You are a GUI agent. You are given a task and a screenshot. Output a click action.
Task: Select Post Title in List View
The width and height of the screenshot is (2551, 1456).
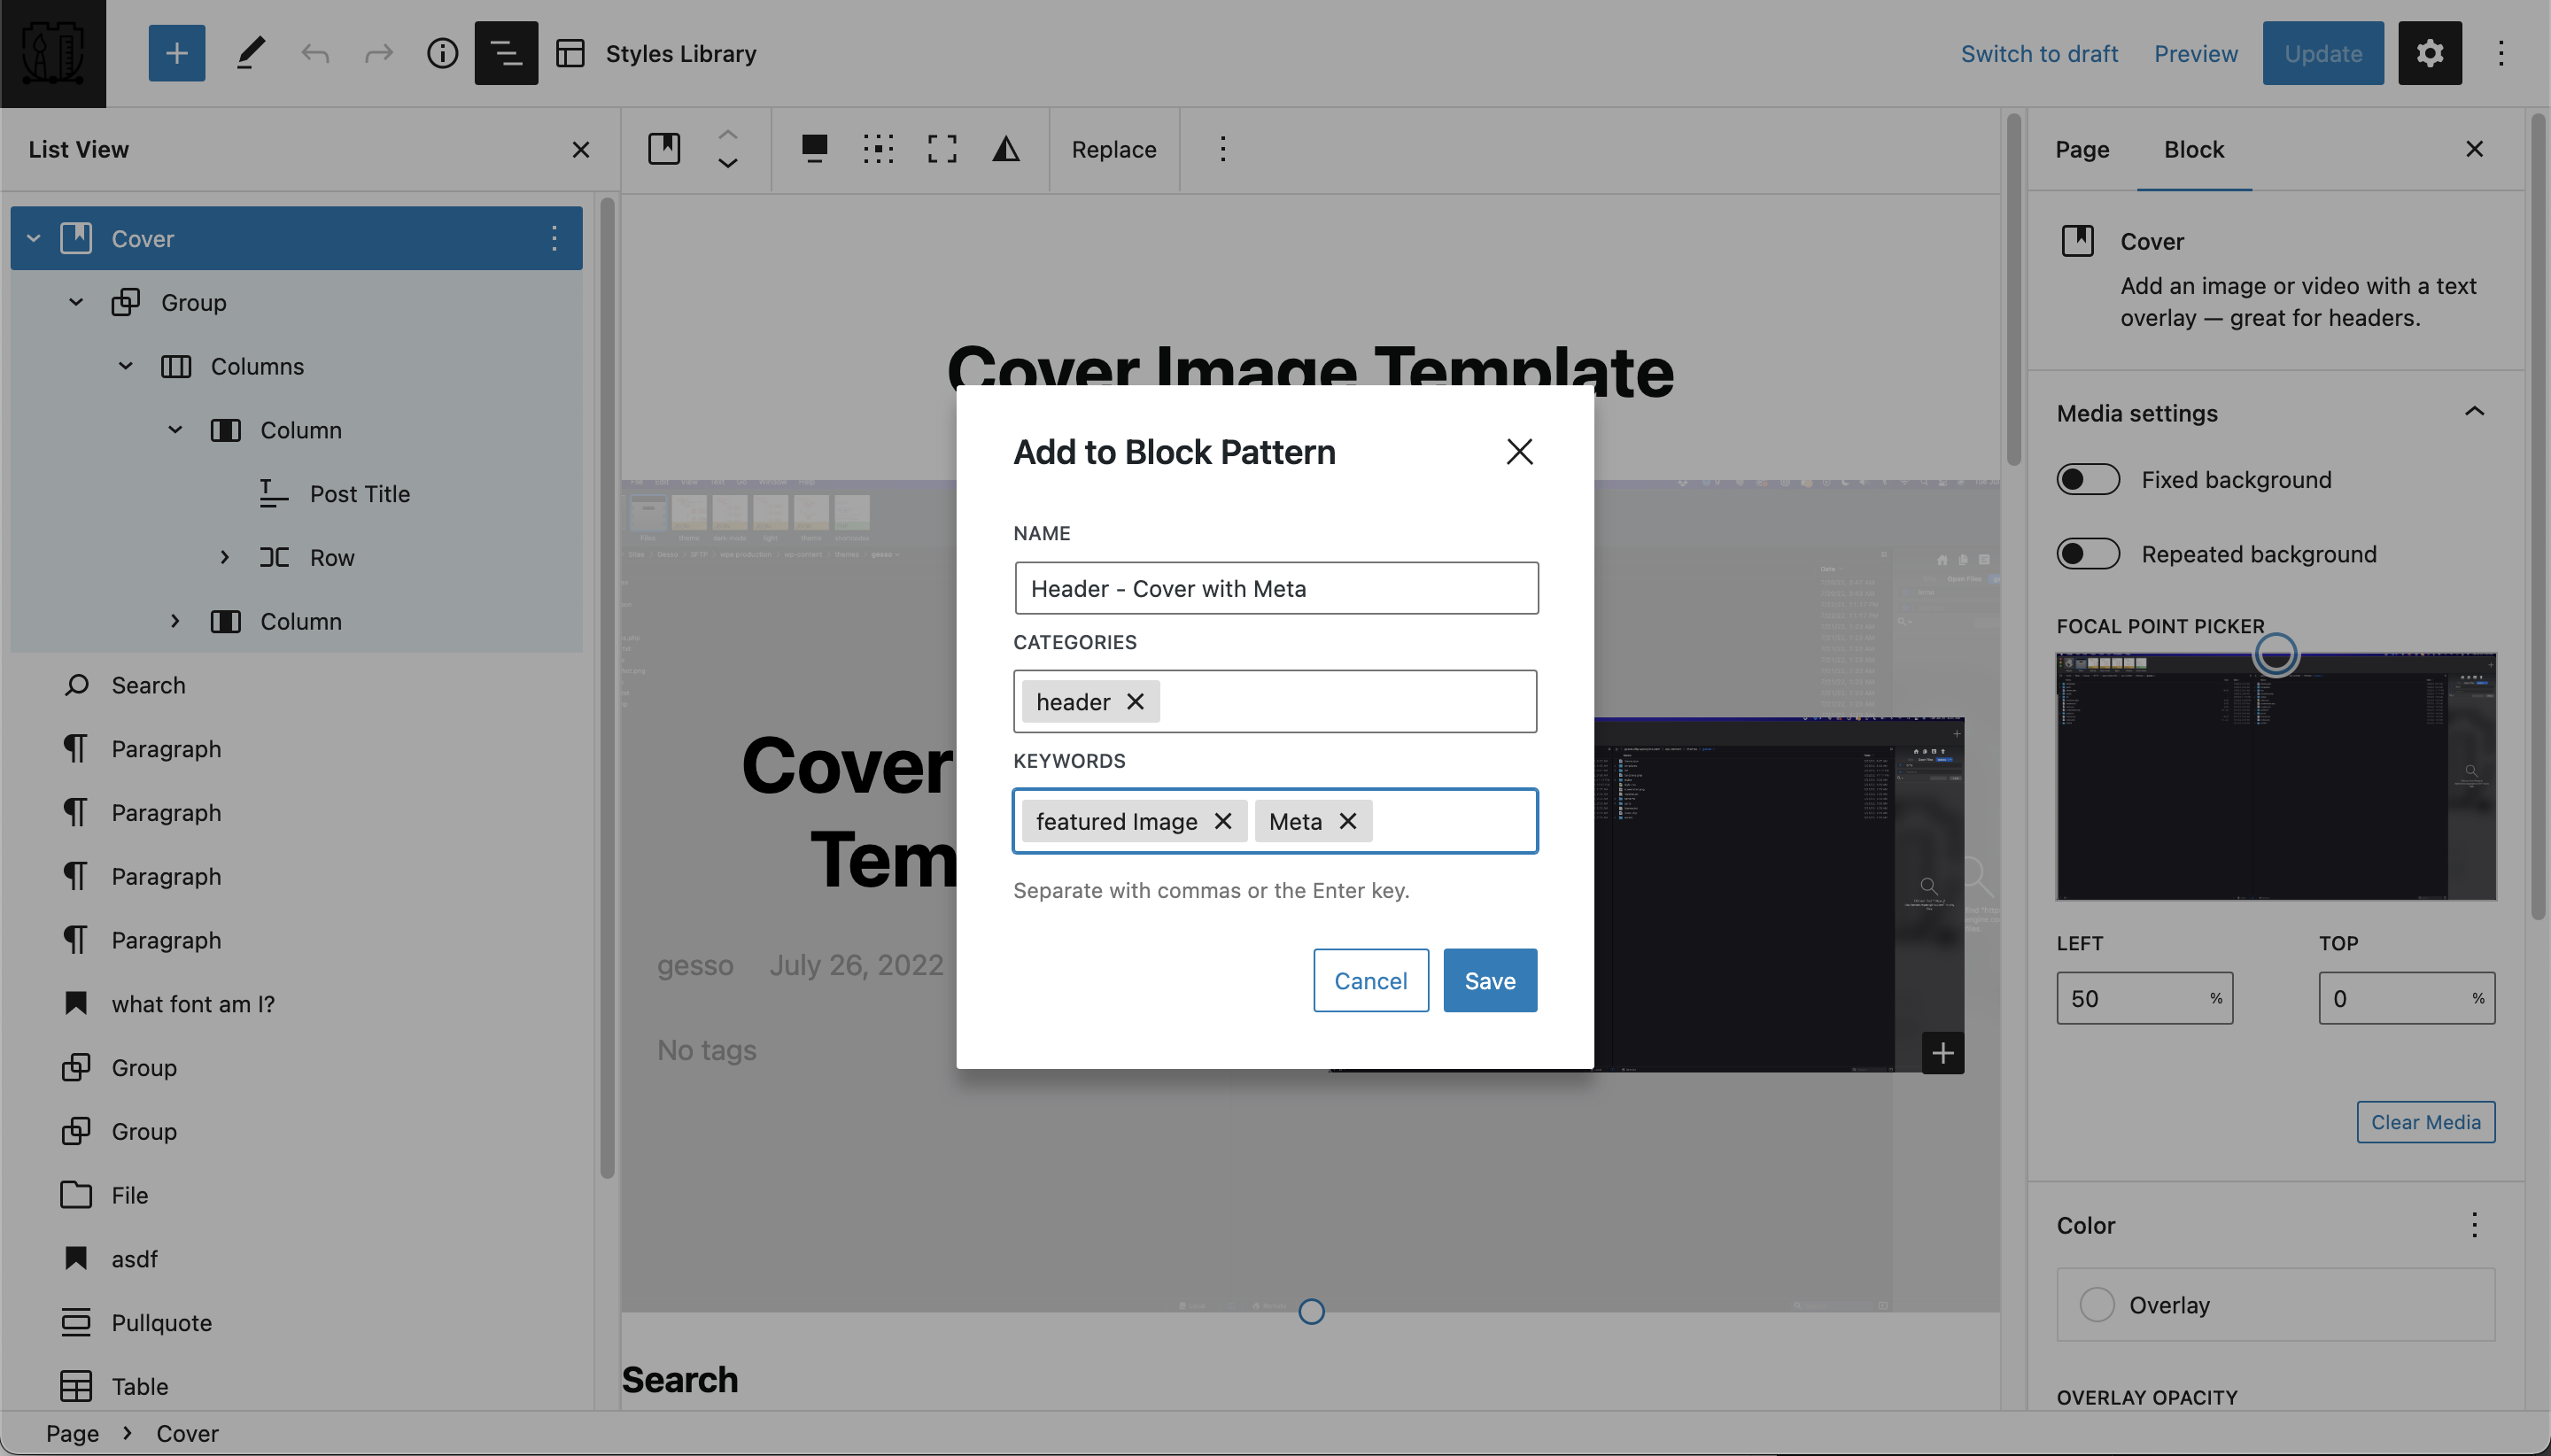pos(359,494)
